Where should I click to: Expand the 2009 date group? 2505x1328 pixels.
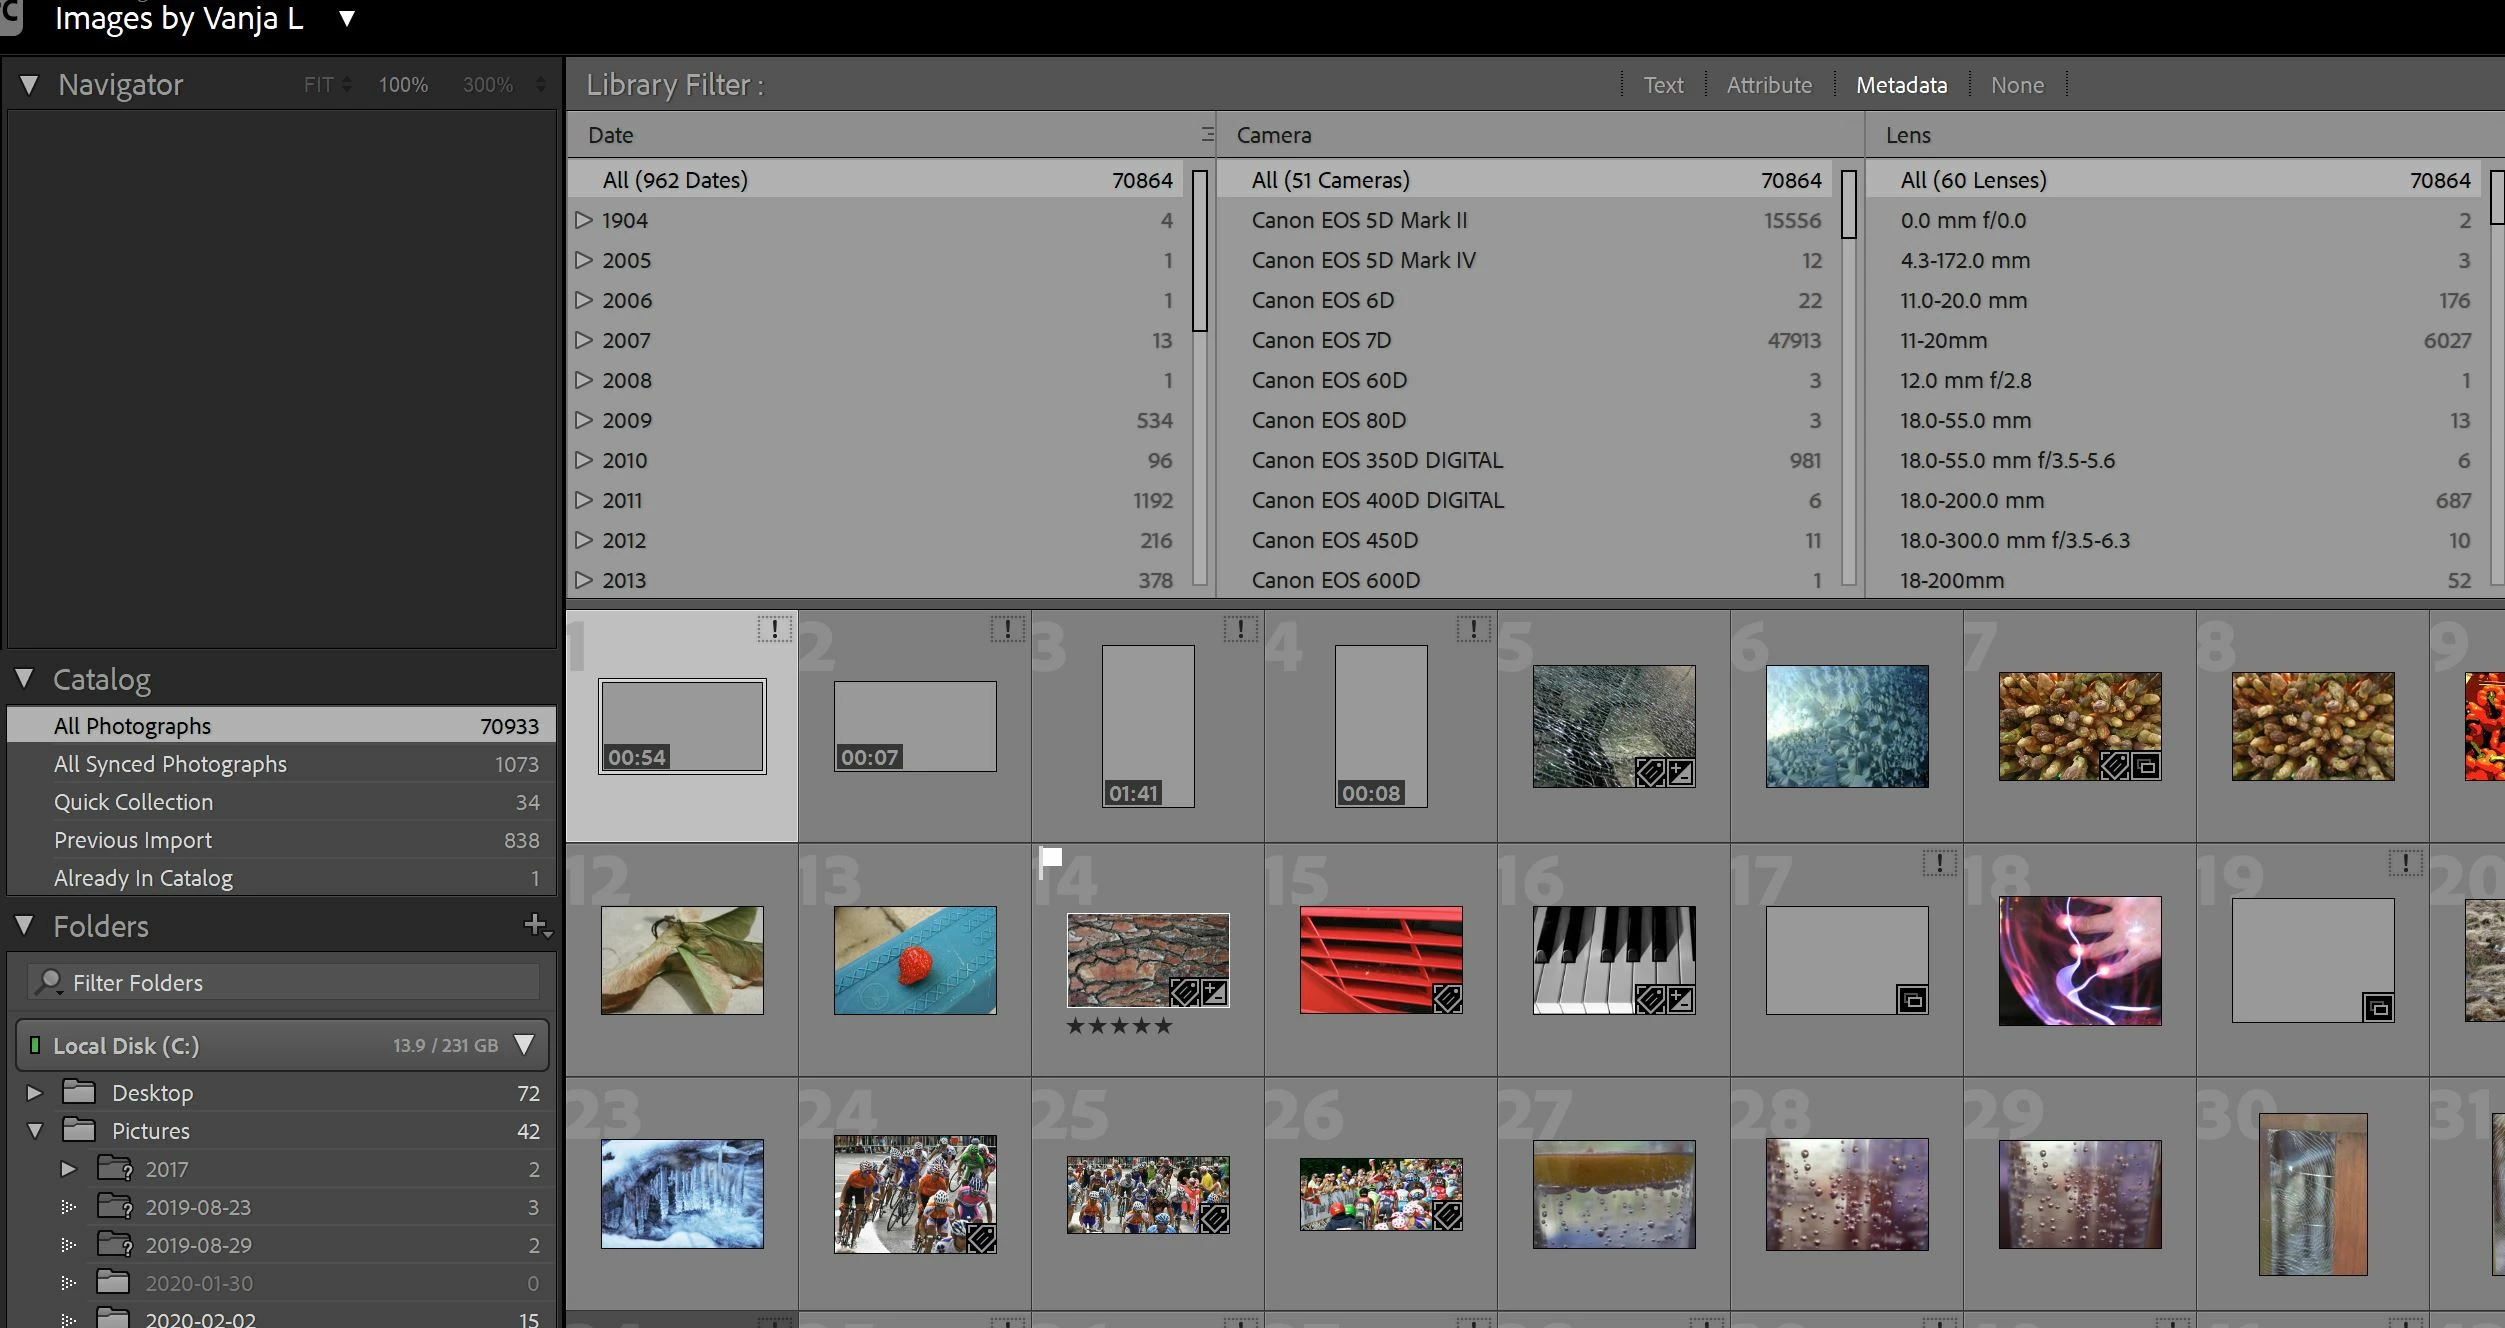pos(584,420)
